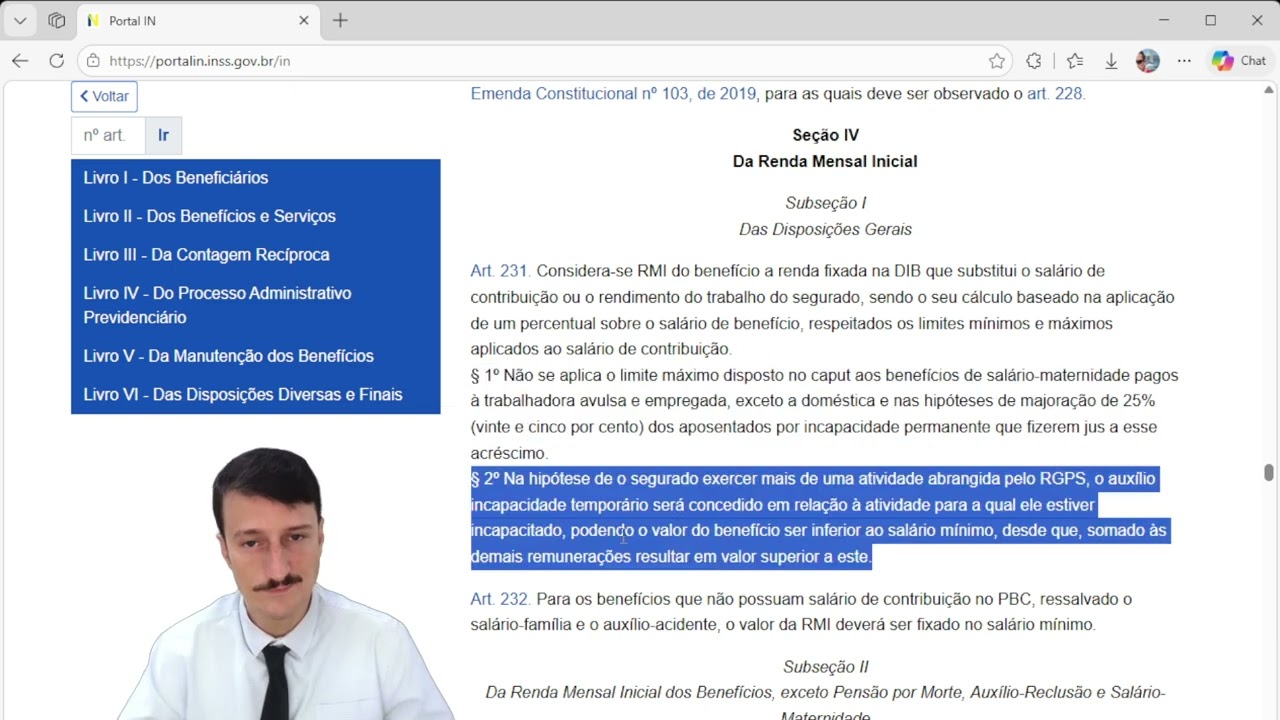Click the § 1º paragraph text

point(825,414)
